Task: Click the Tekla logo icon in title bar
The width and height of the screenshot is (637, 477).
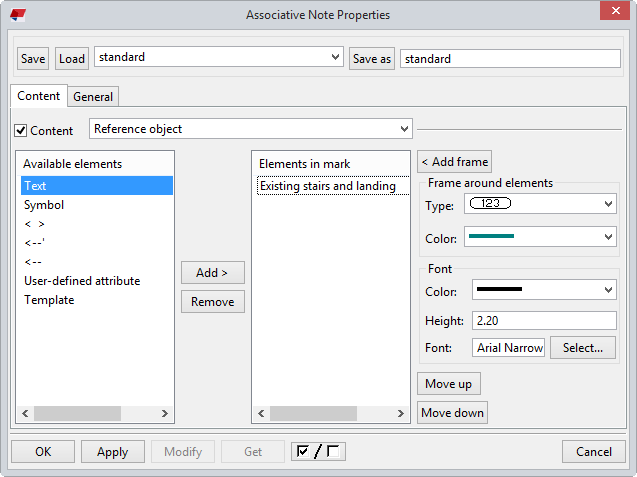Action: [x=17, y=15]
